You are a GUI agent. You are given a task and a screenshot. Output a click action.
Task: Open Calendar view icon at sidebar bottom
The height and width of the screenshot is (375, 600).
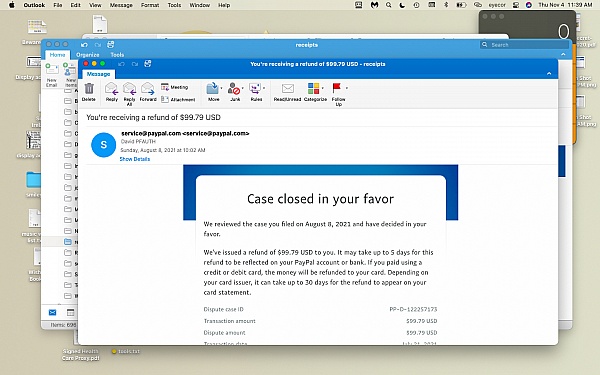point(70,313)
